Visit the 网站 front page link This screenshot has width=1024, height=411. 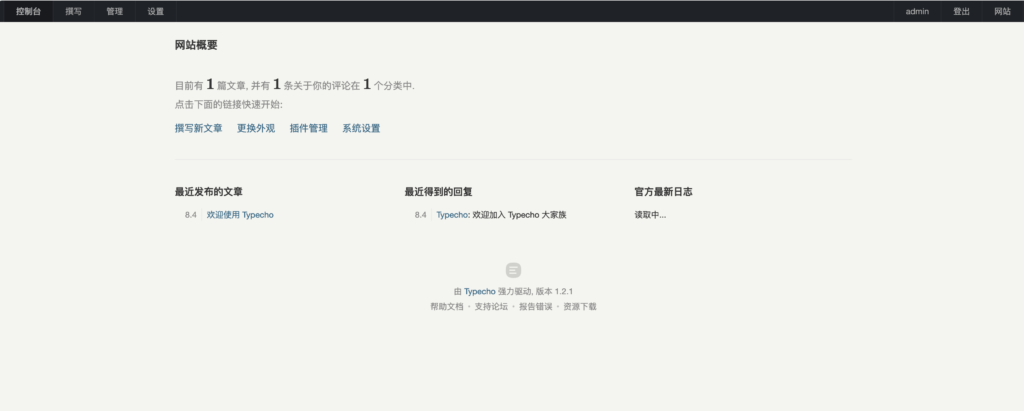pos(1002,11)
